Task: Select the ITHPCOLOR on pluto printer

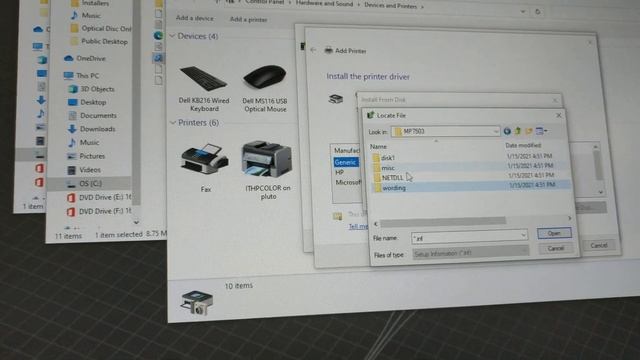Action: click(268, 169)
